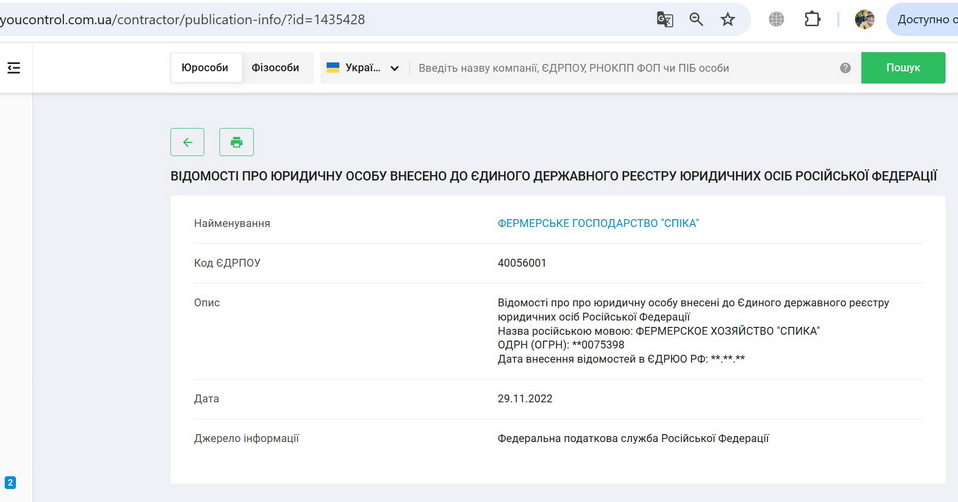Image resolution: width=958 pixels, height=502 pixels.
Task: Click the Опис row label
Action: tap(207, 303)
